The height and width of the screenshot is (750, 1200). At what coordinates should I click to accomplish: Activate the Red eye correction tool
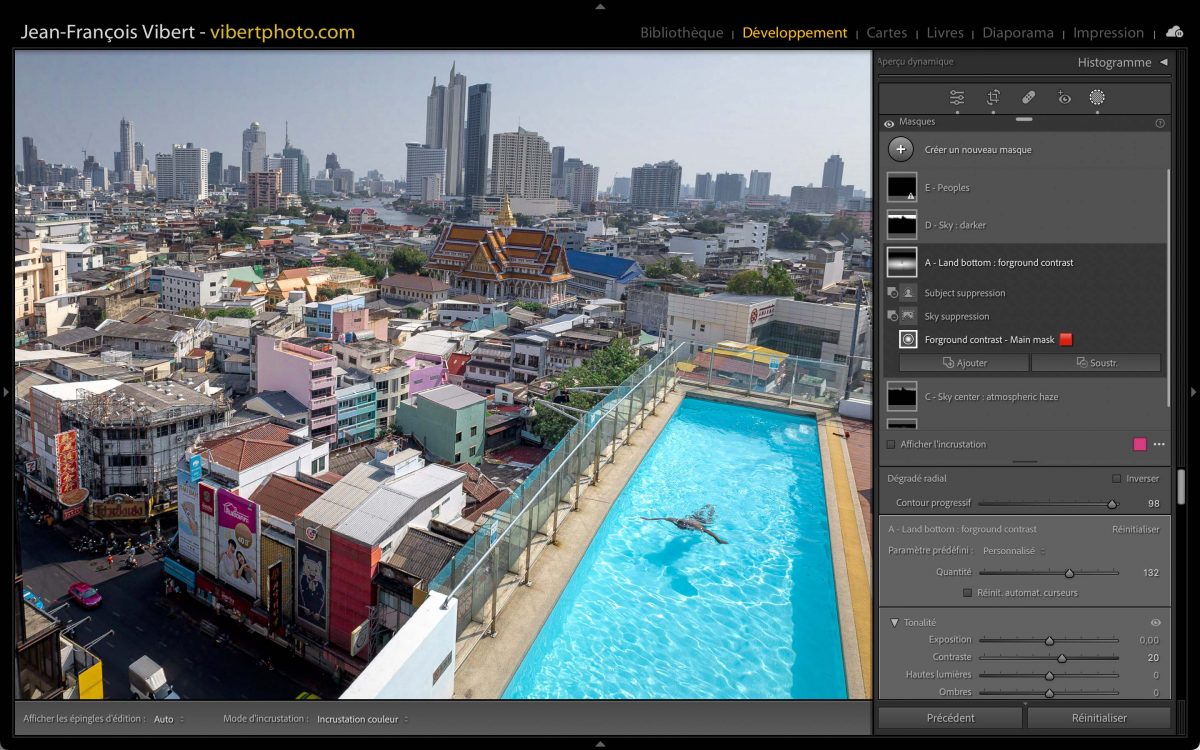[x=1063, y=98]
